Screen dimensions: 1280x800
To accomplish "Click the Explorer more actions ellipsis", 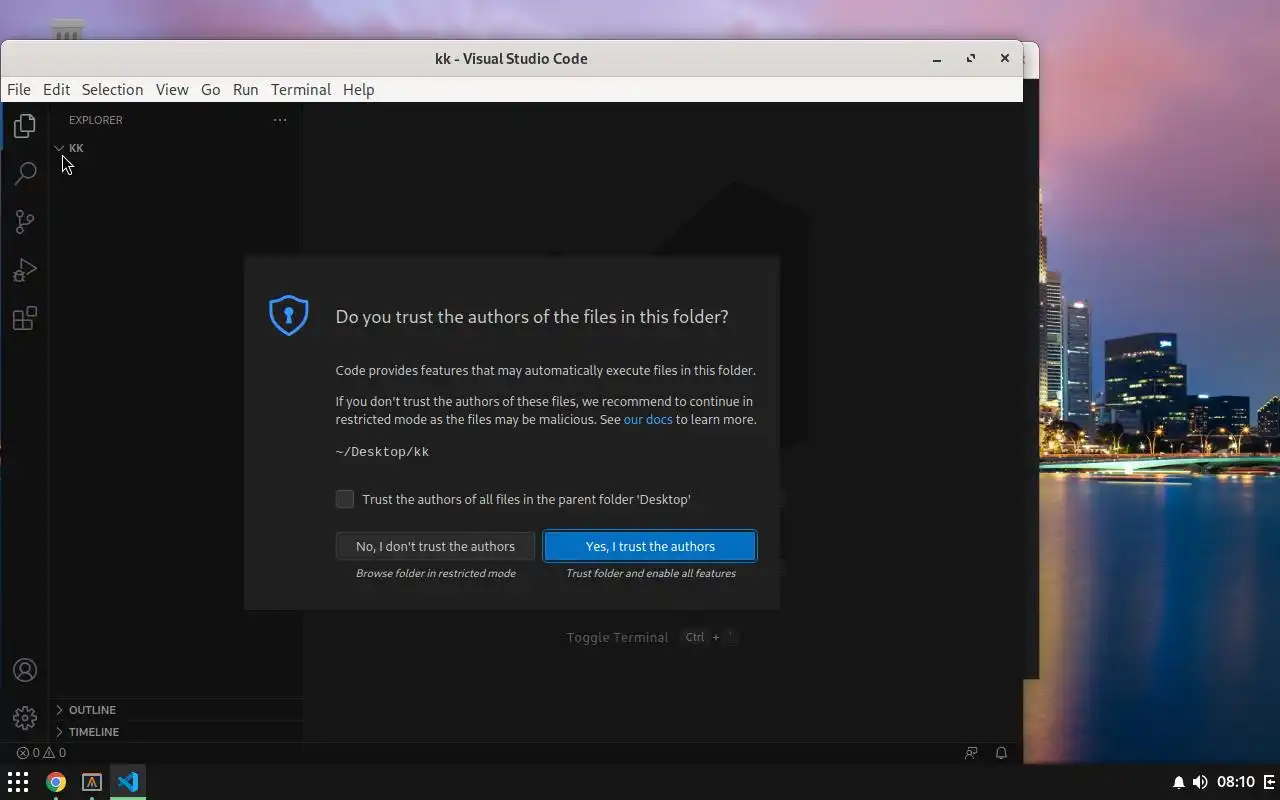I will 280,120.
